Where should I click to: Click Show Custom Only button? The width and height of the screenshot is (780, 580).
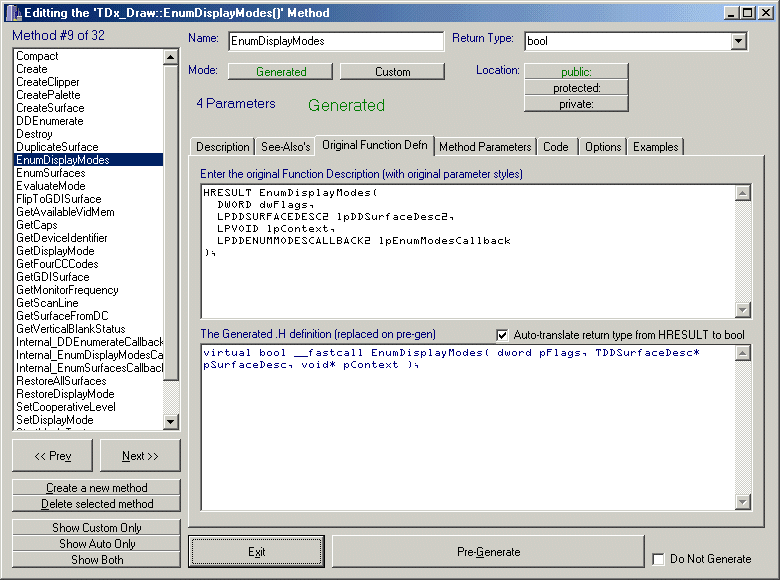(x=97, y=527)
